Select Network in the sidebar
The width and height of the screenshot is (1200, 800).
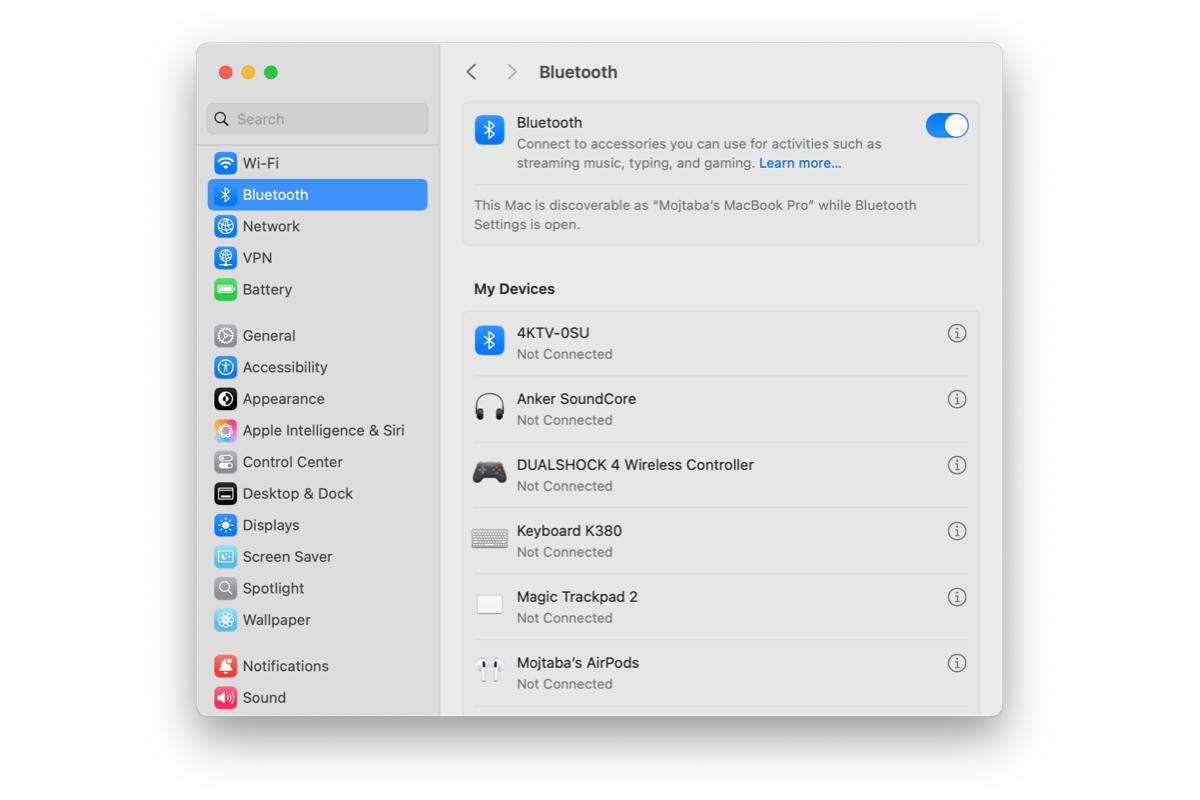[x=318, y=226]
